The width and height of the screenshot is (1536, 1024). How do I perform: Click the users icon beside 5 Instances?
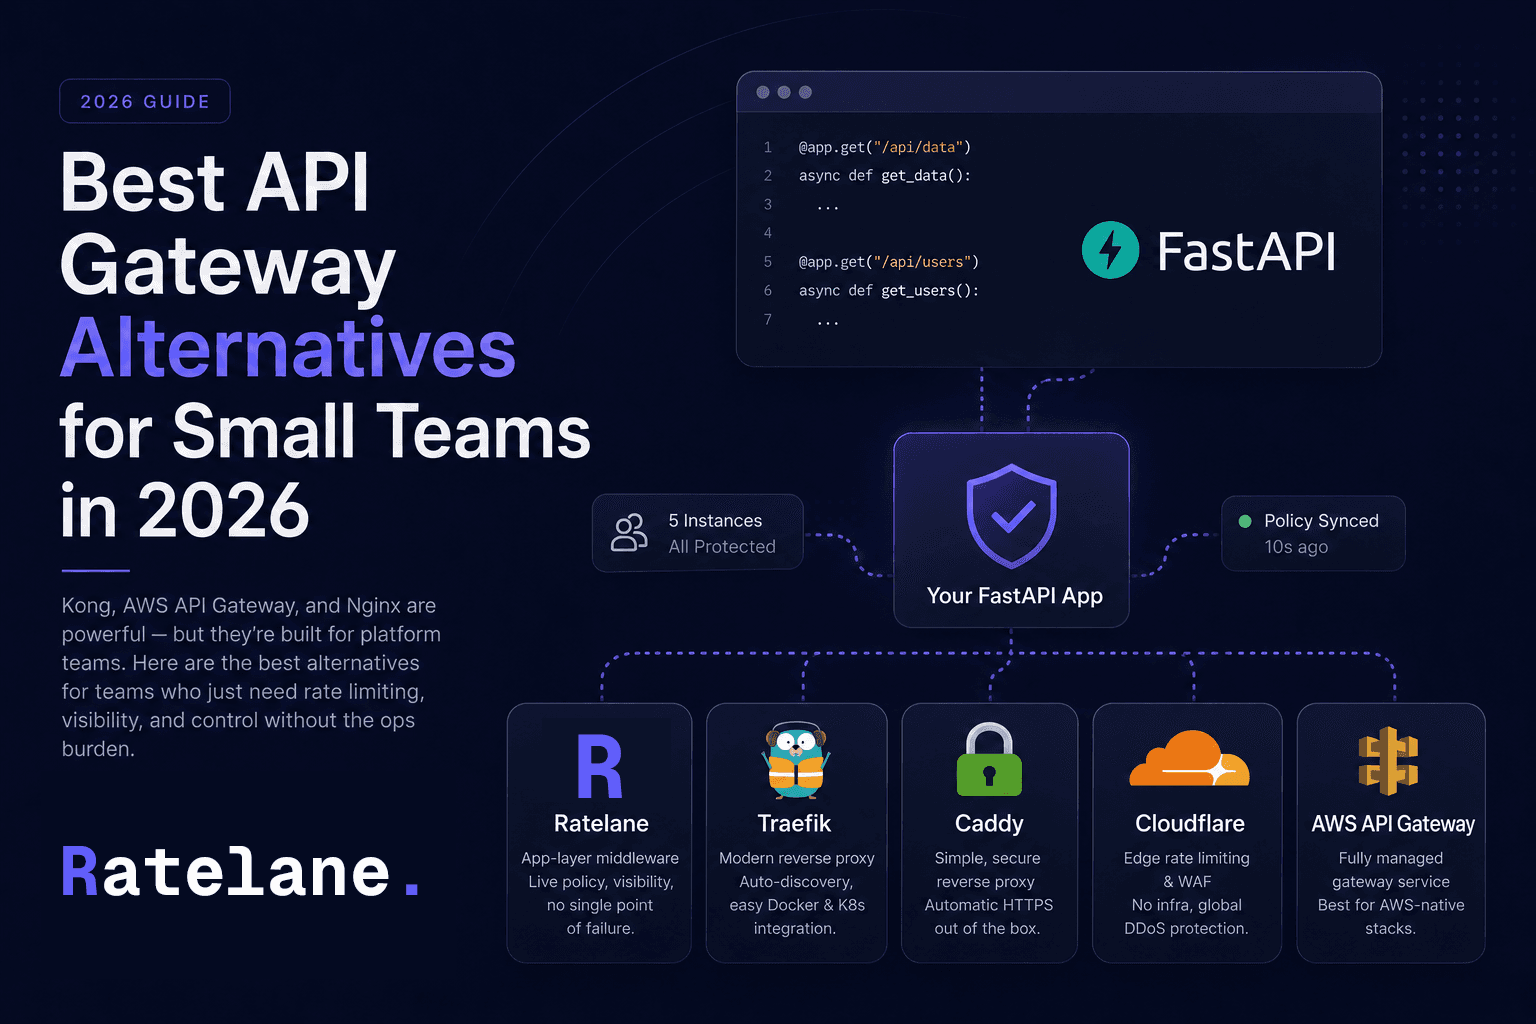click(x=629, y=533)
